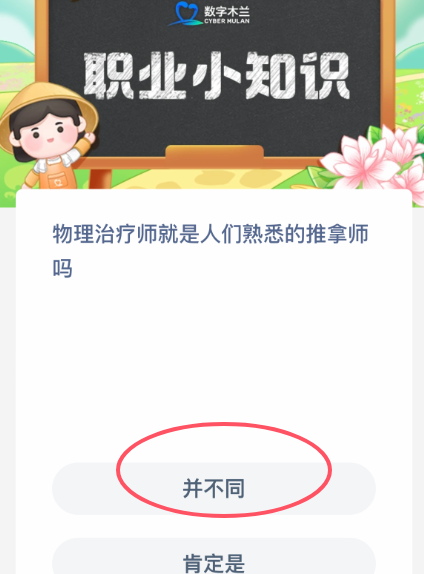The height and width of the screenshot is (574, 424).
Task: Tap the 吗 character ending the question
Action: pos(63,268)
